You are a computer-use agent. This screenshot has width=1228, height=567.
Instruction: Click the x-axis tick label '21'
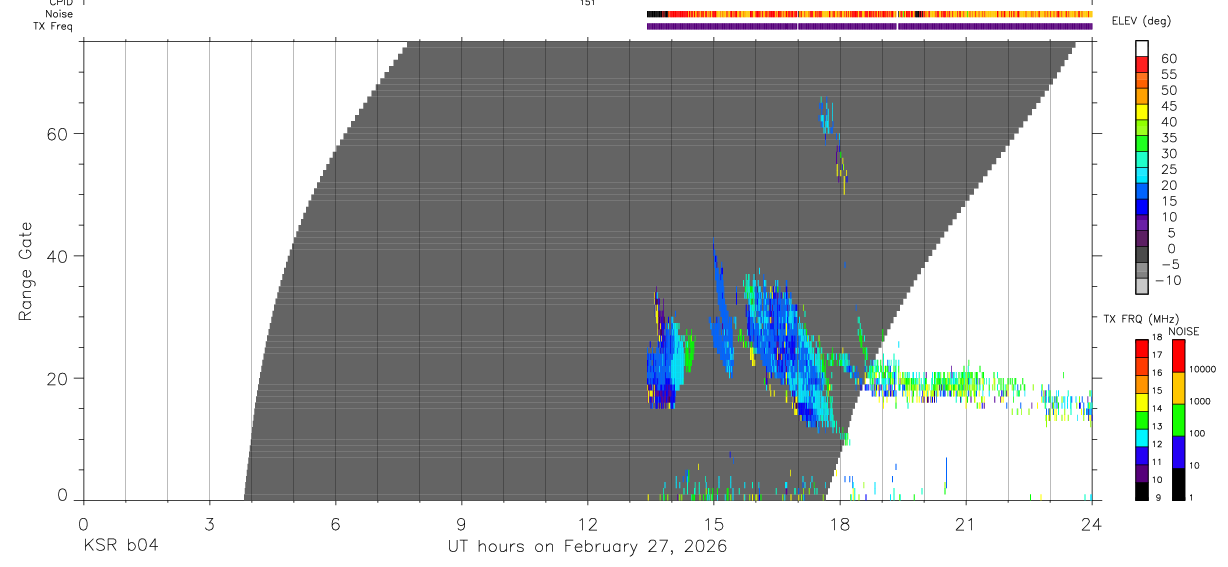[x=966, y=523]
